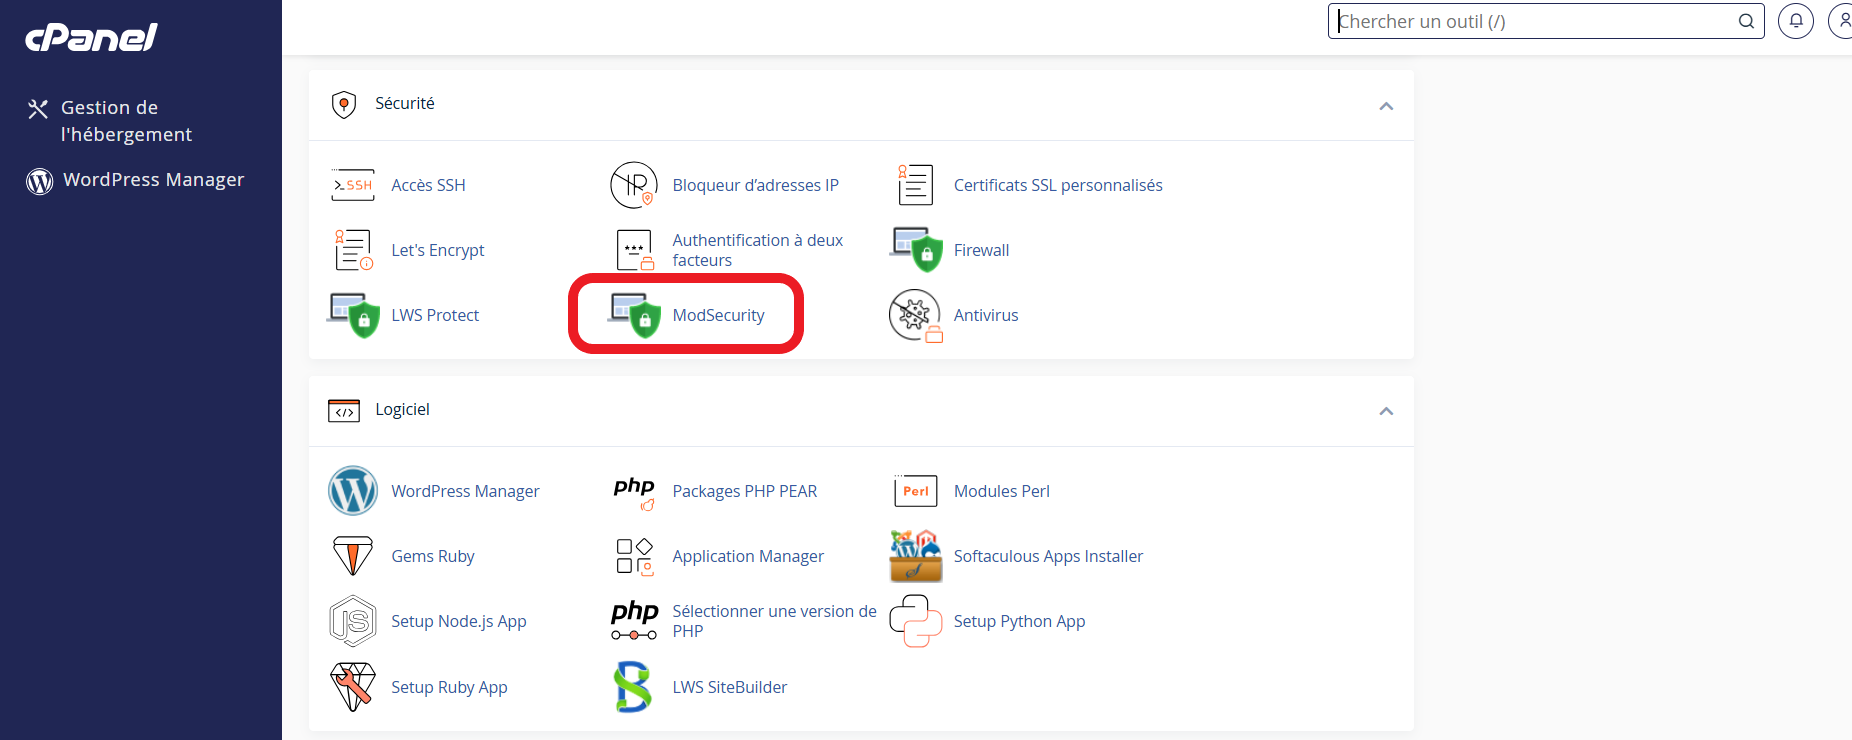Click the Packages PHP PEAR icon
Screen dimensions: 1852x740
[634, 492]
